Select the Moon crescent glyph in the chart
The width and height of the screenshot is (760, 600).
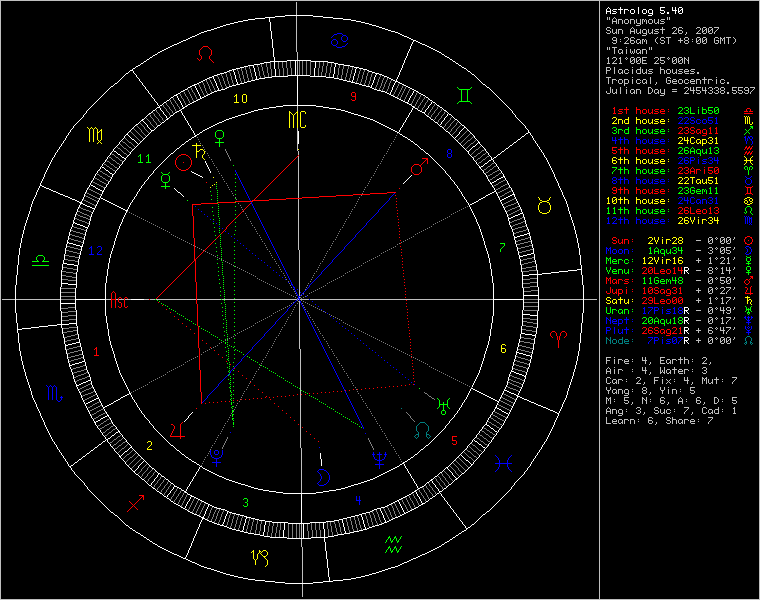(x=323, y=476)
